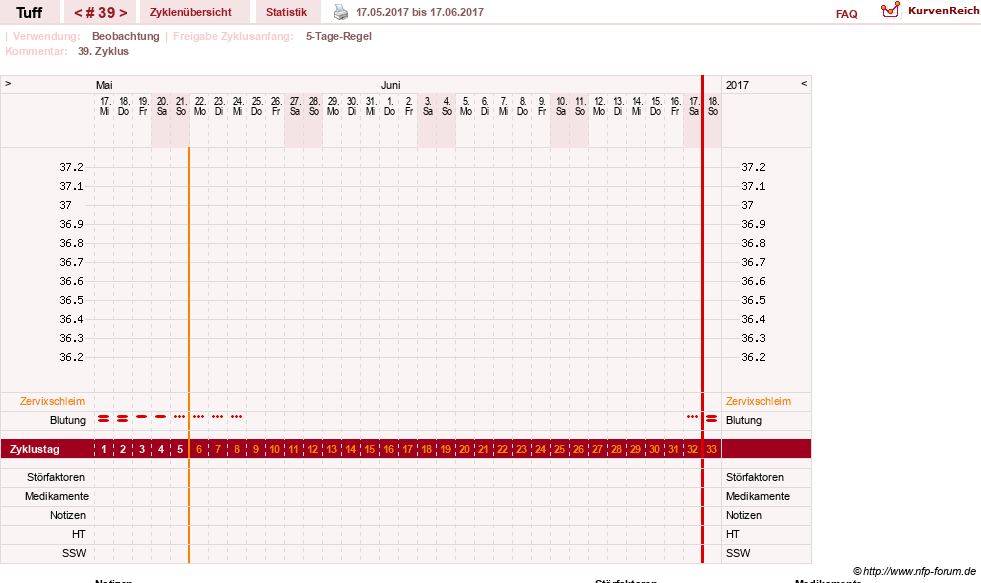Click cycle day 20 in the Zyklustag row
The image size is (981, 583).
click(464, 449)
